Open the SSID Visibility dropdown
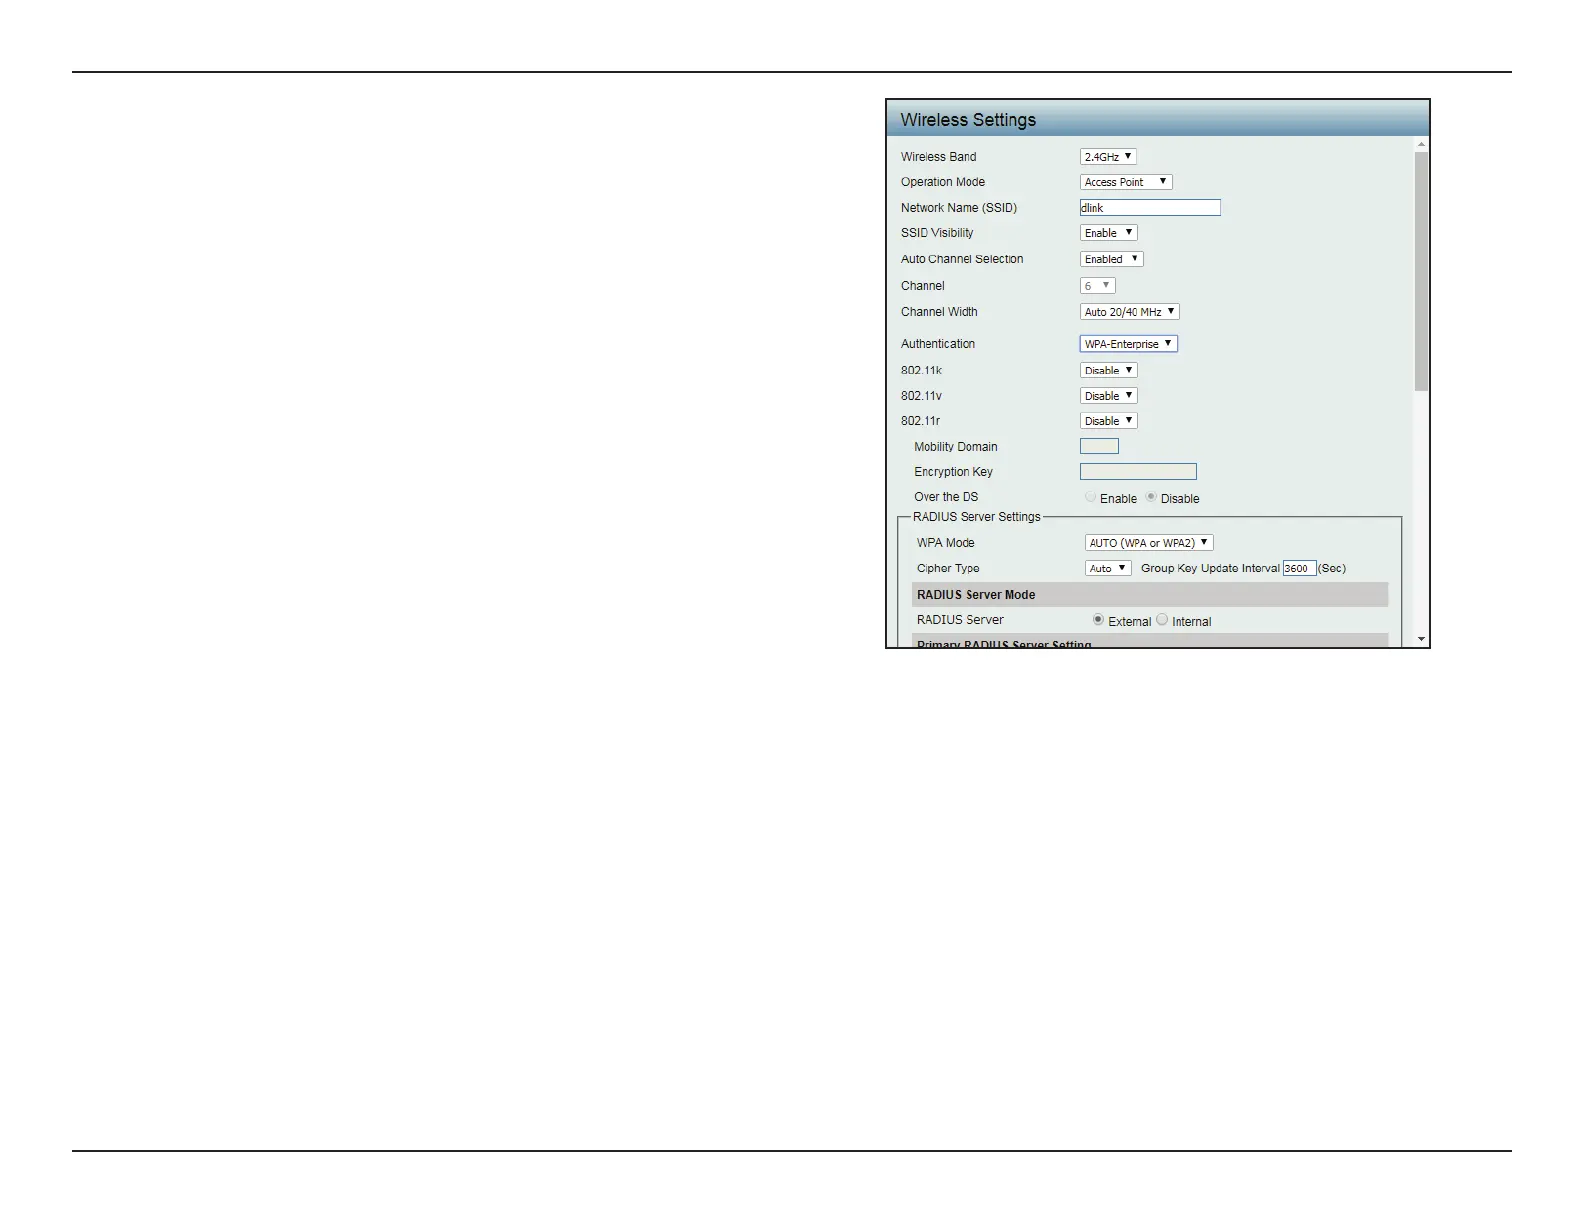This screenshot has height=1224, width=1584. (x=1109, y=233)
